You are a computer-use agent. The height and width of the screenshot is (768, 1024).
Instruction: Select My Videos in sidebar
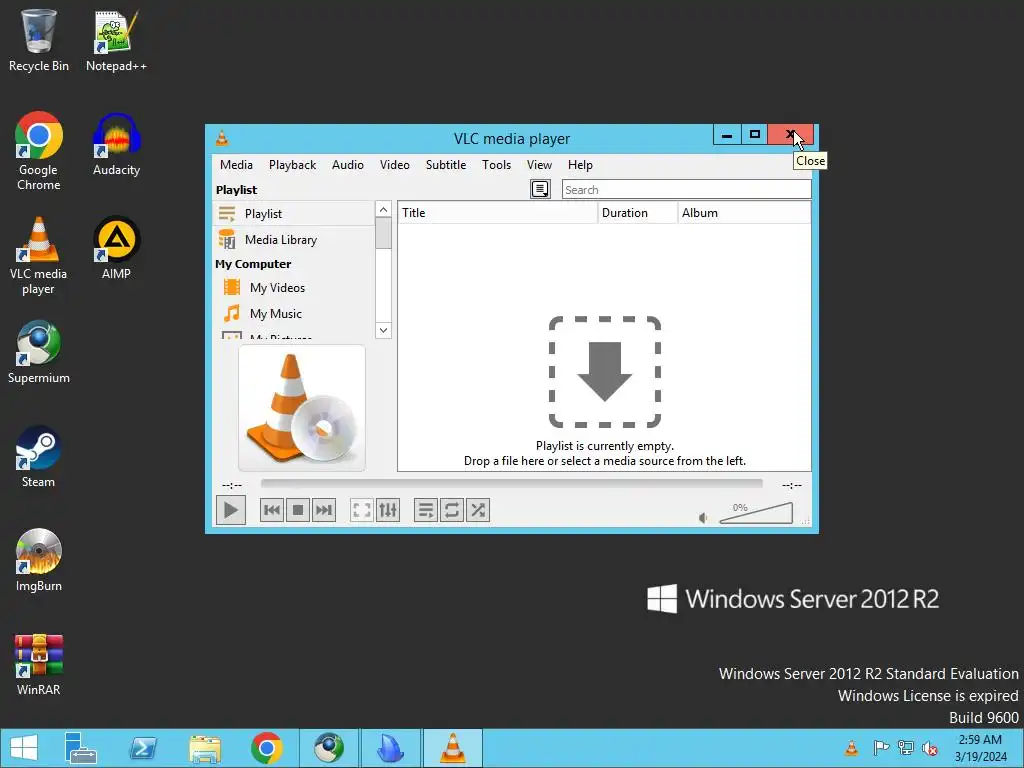294,287
